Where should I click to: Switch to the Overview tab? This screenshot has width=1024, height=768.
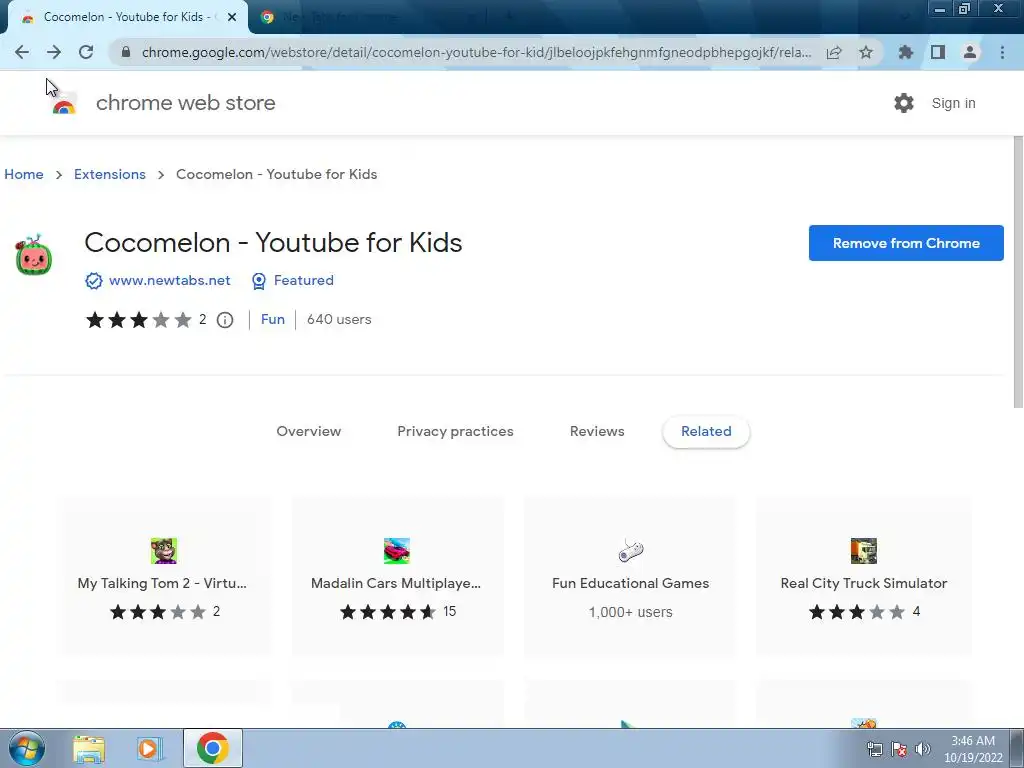(309, 431)
